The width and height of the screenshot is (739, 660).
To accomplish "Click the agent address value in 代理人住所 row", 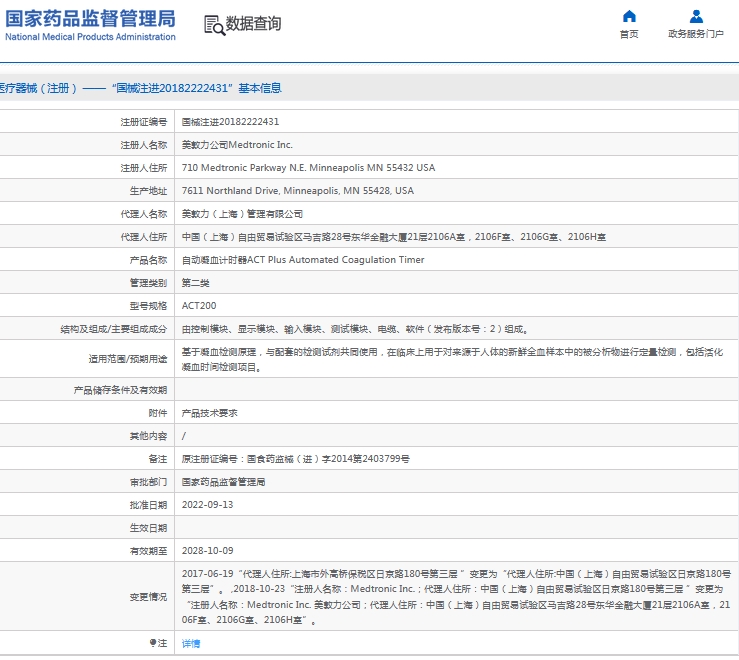I will click(x=394, y=237).
